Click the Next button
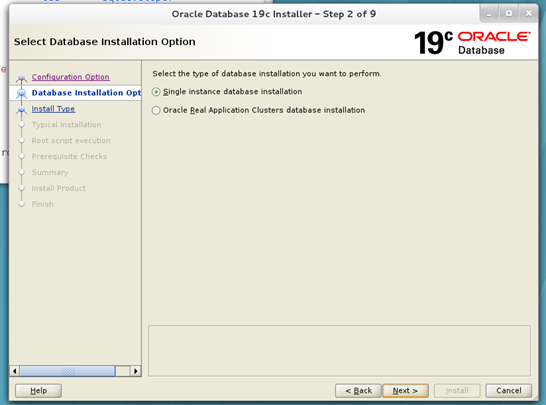The width and height of the screenshot is (546, 405). [x=405, y=391]
